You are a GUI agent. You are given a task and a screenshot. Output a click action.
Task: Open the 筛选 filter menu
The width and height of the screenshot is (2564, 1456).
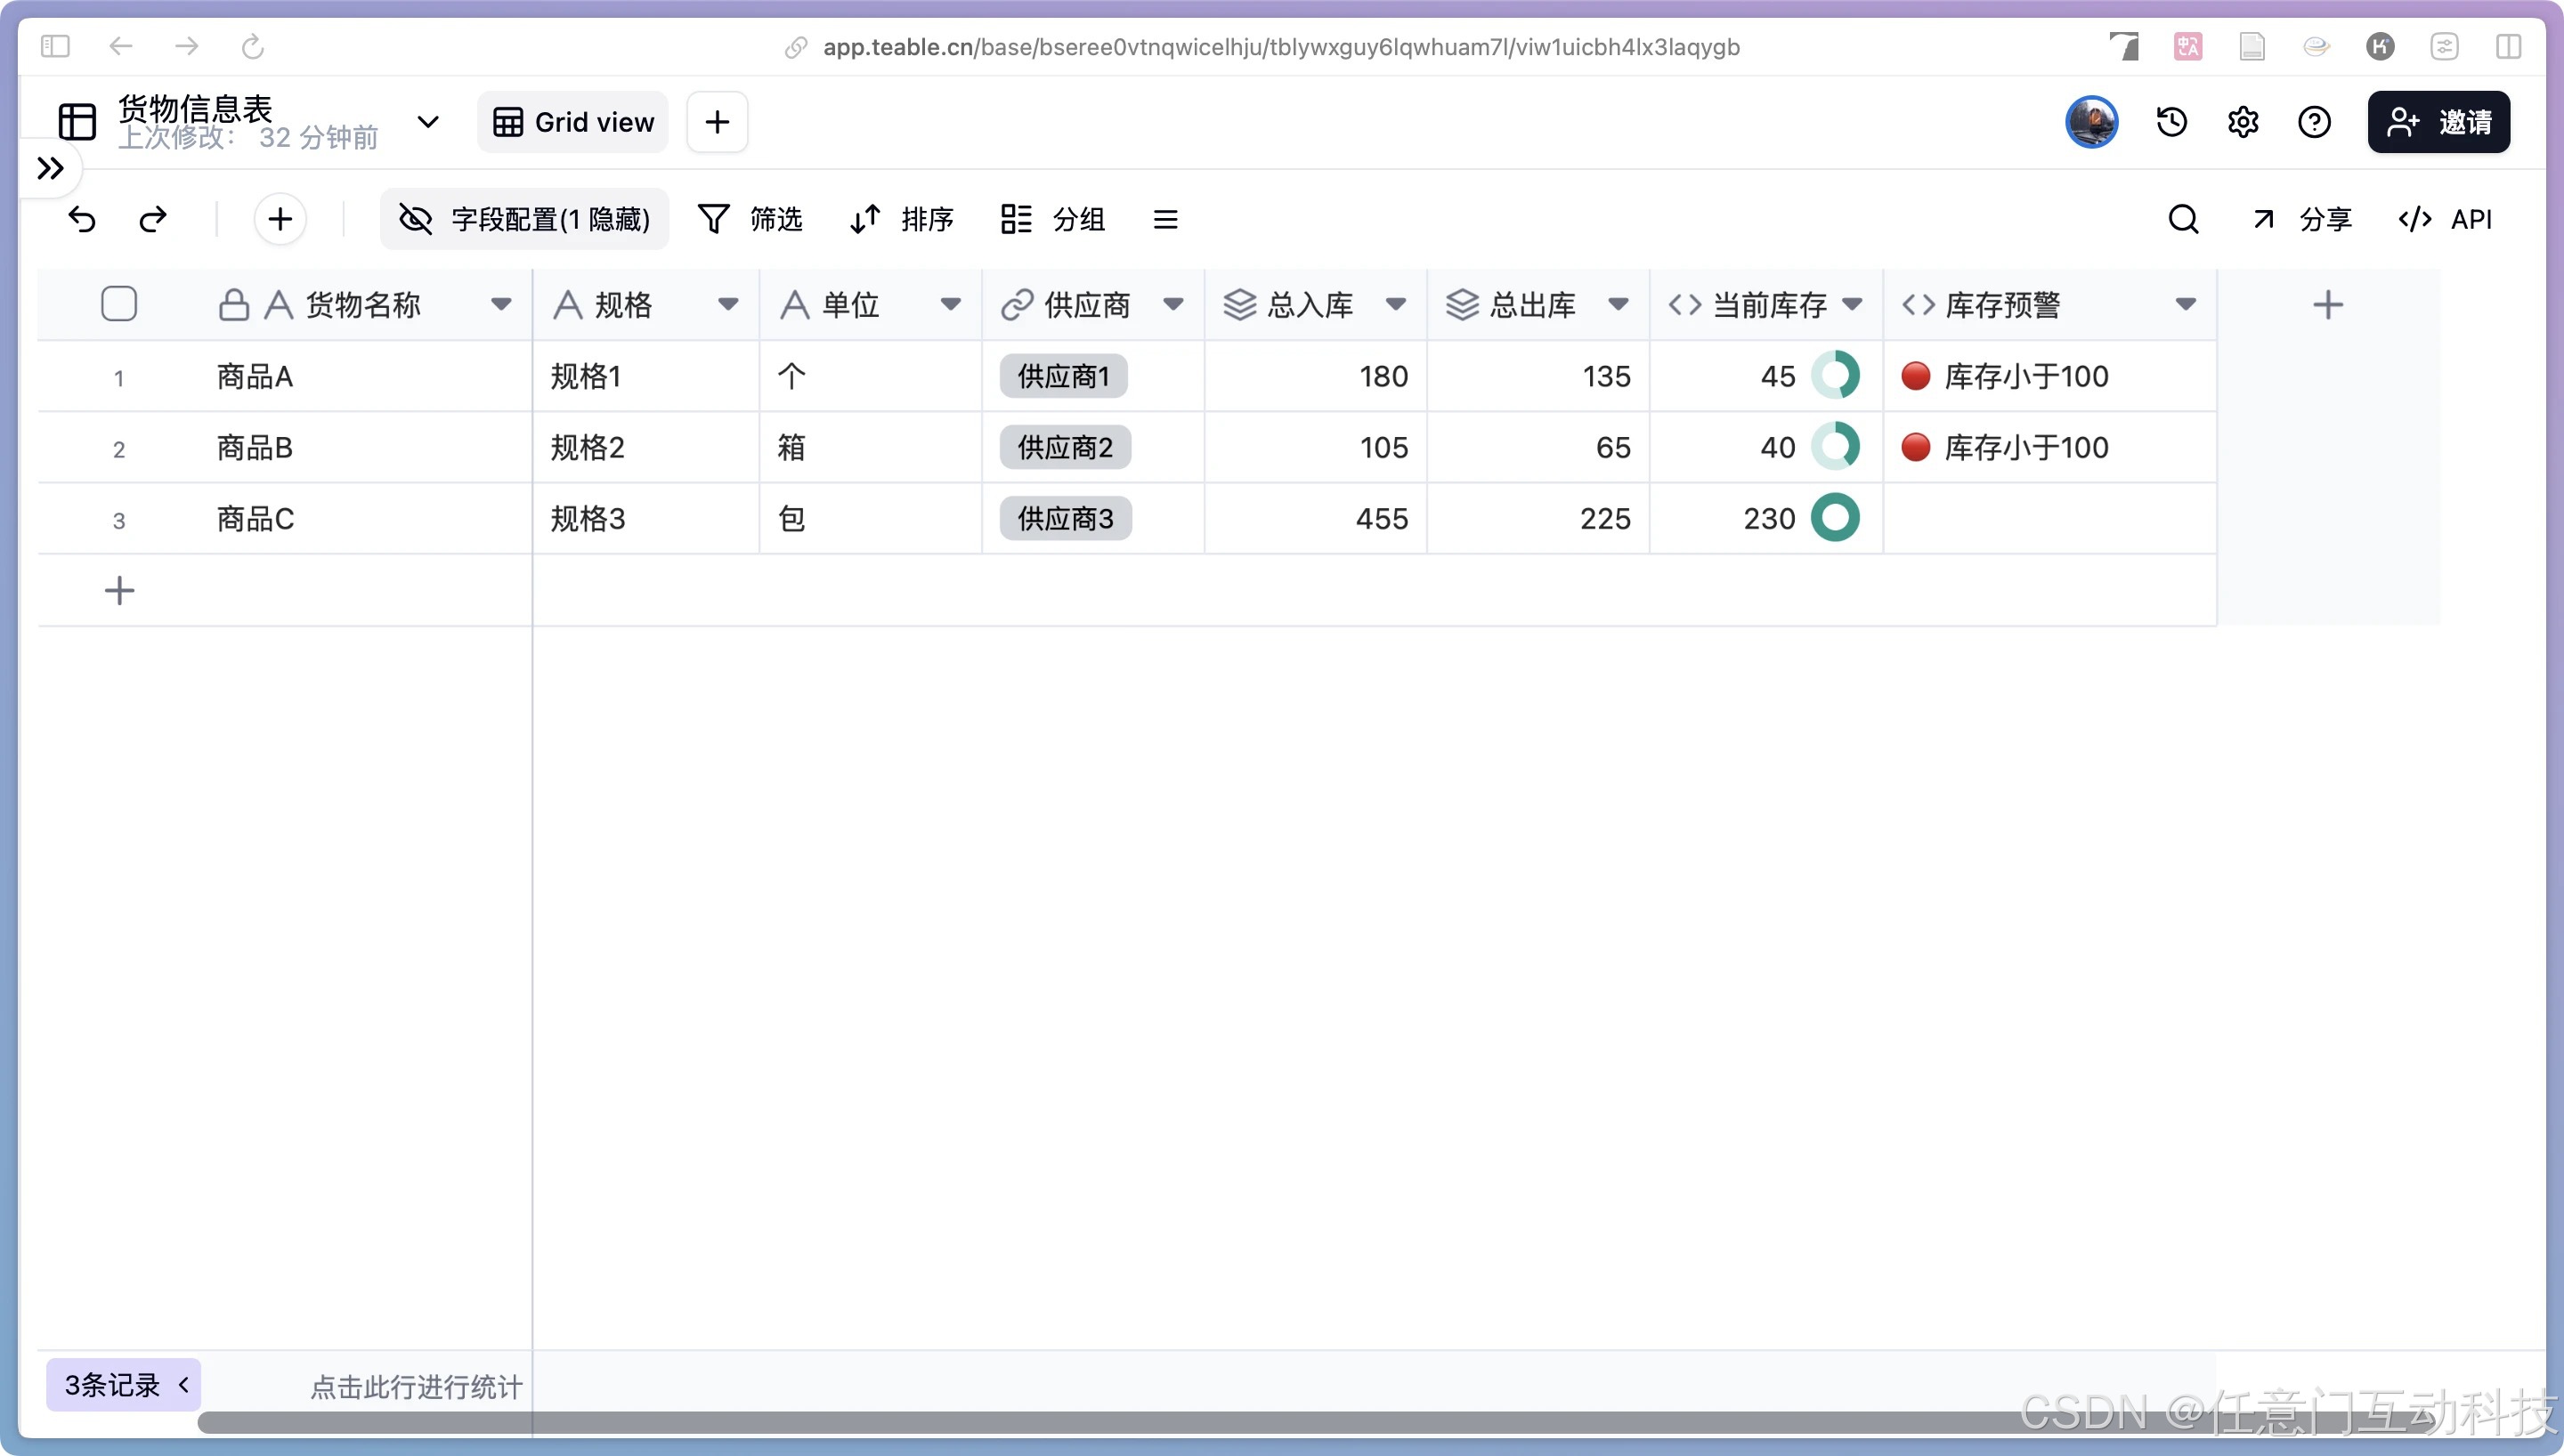click(x=750, y=219)
